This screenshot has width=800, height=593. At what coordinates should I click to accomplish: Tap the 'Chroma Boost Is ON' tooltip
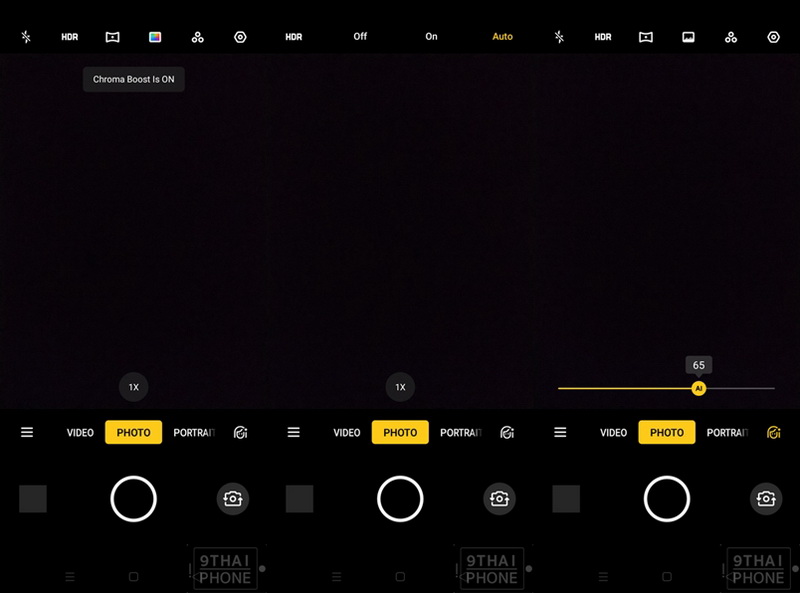[x=134, y=79]
